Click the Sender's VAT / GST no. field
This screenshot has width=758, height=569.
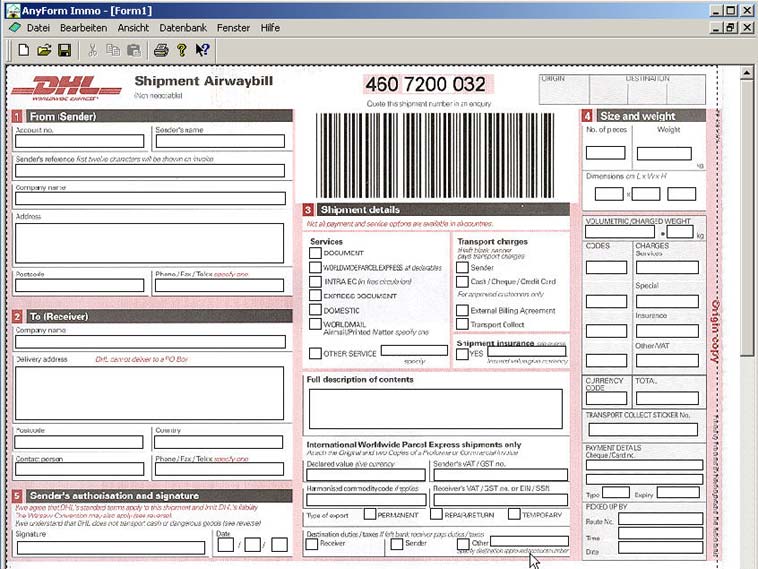pyautogui.click(x=500, y=475)
